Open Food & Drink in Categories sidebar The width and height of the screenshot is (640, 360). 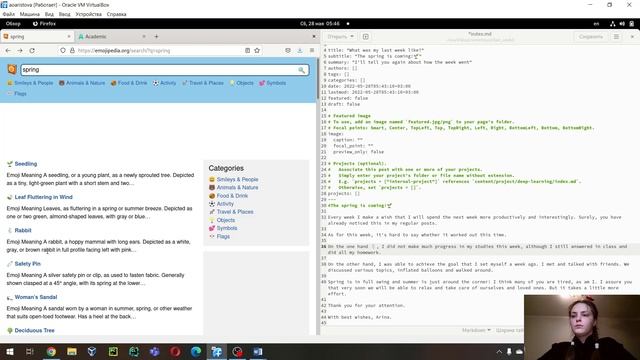pyautogui.click(x=232, y=196)
